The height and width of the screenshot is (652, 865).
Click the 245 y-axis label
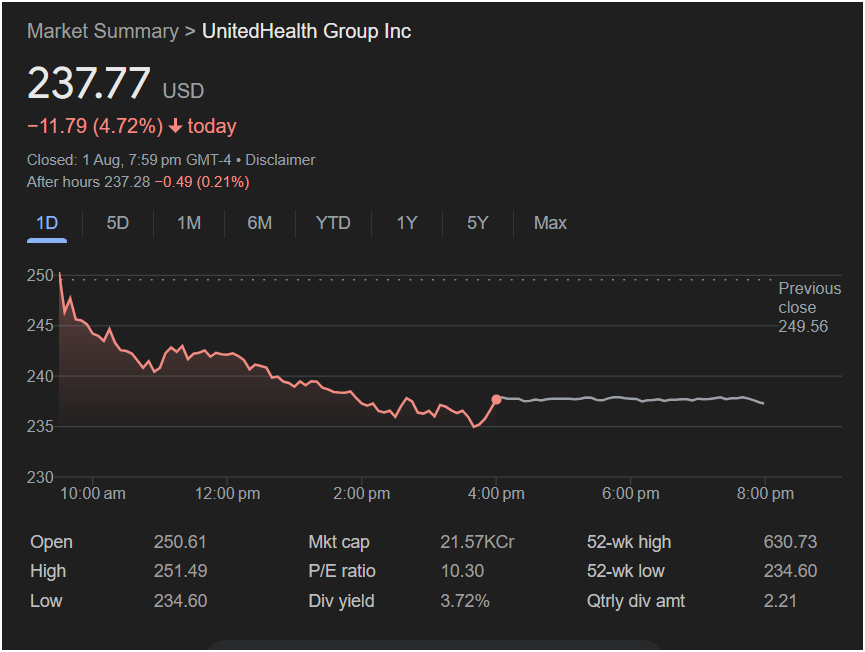tap(40, 326)
